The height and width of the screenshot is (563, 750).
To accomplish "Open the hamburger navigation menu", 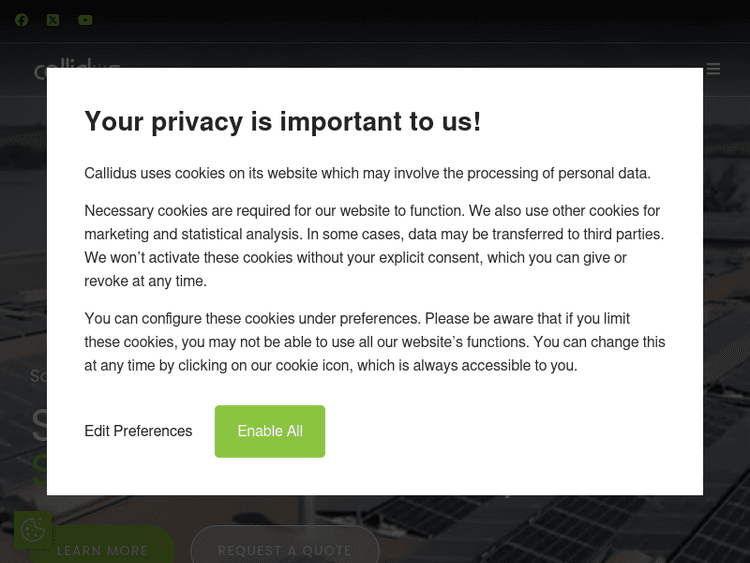I will (713, 69).
